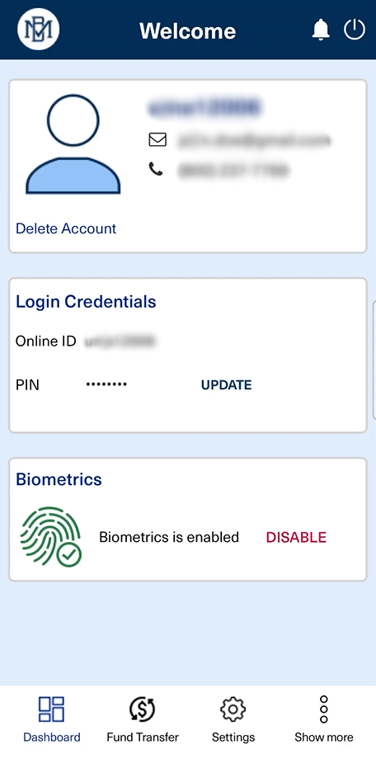This screenshot has height=759, width=376.
Task: Open notifications bell icon
Action: 320,30
